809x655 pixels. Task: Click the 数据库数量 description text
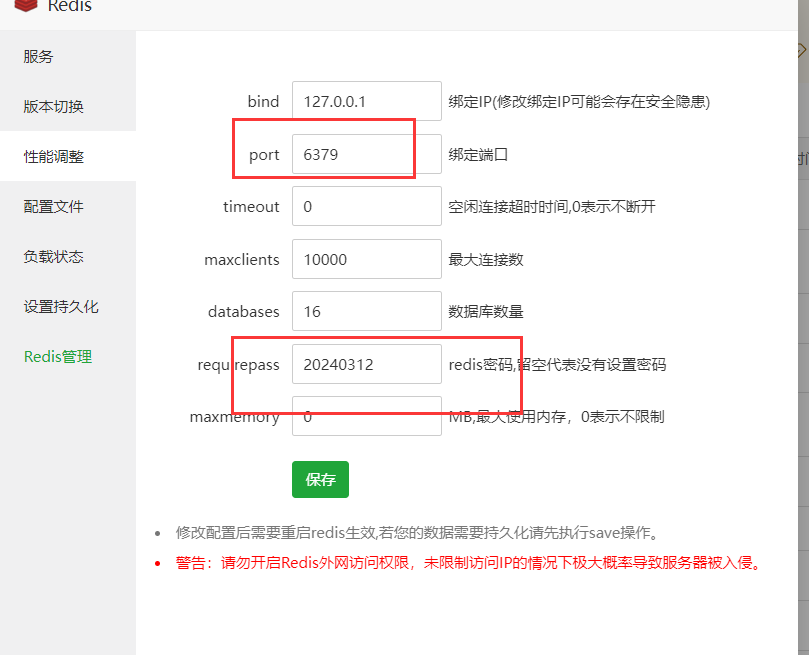tap(486, 312)
